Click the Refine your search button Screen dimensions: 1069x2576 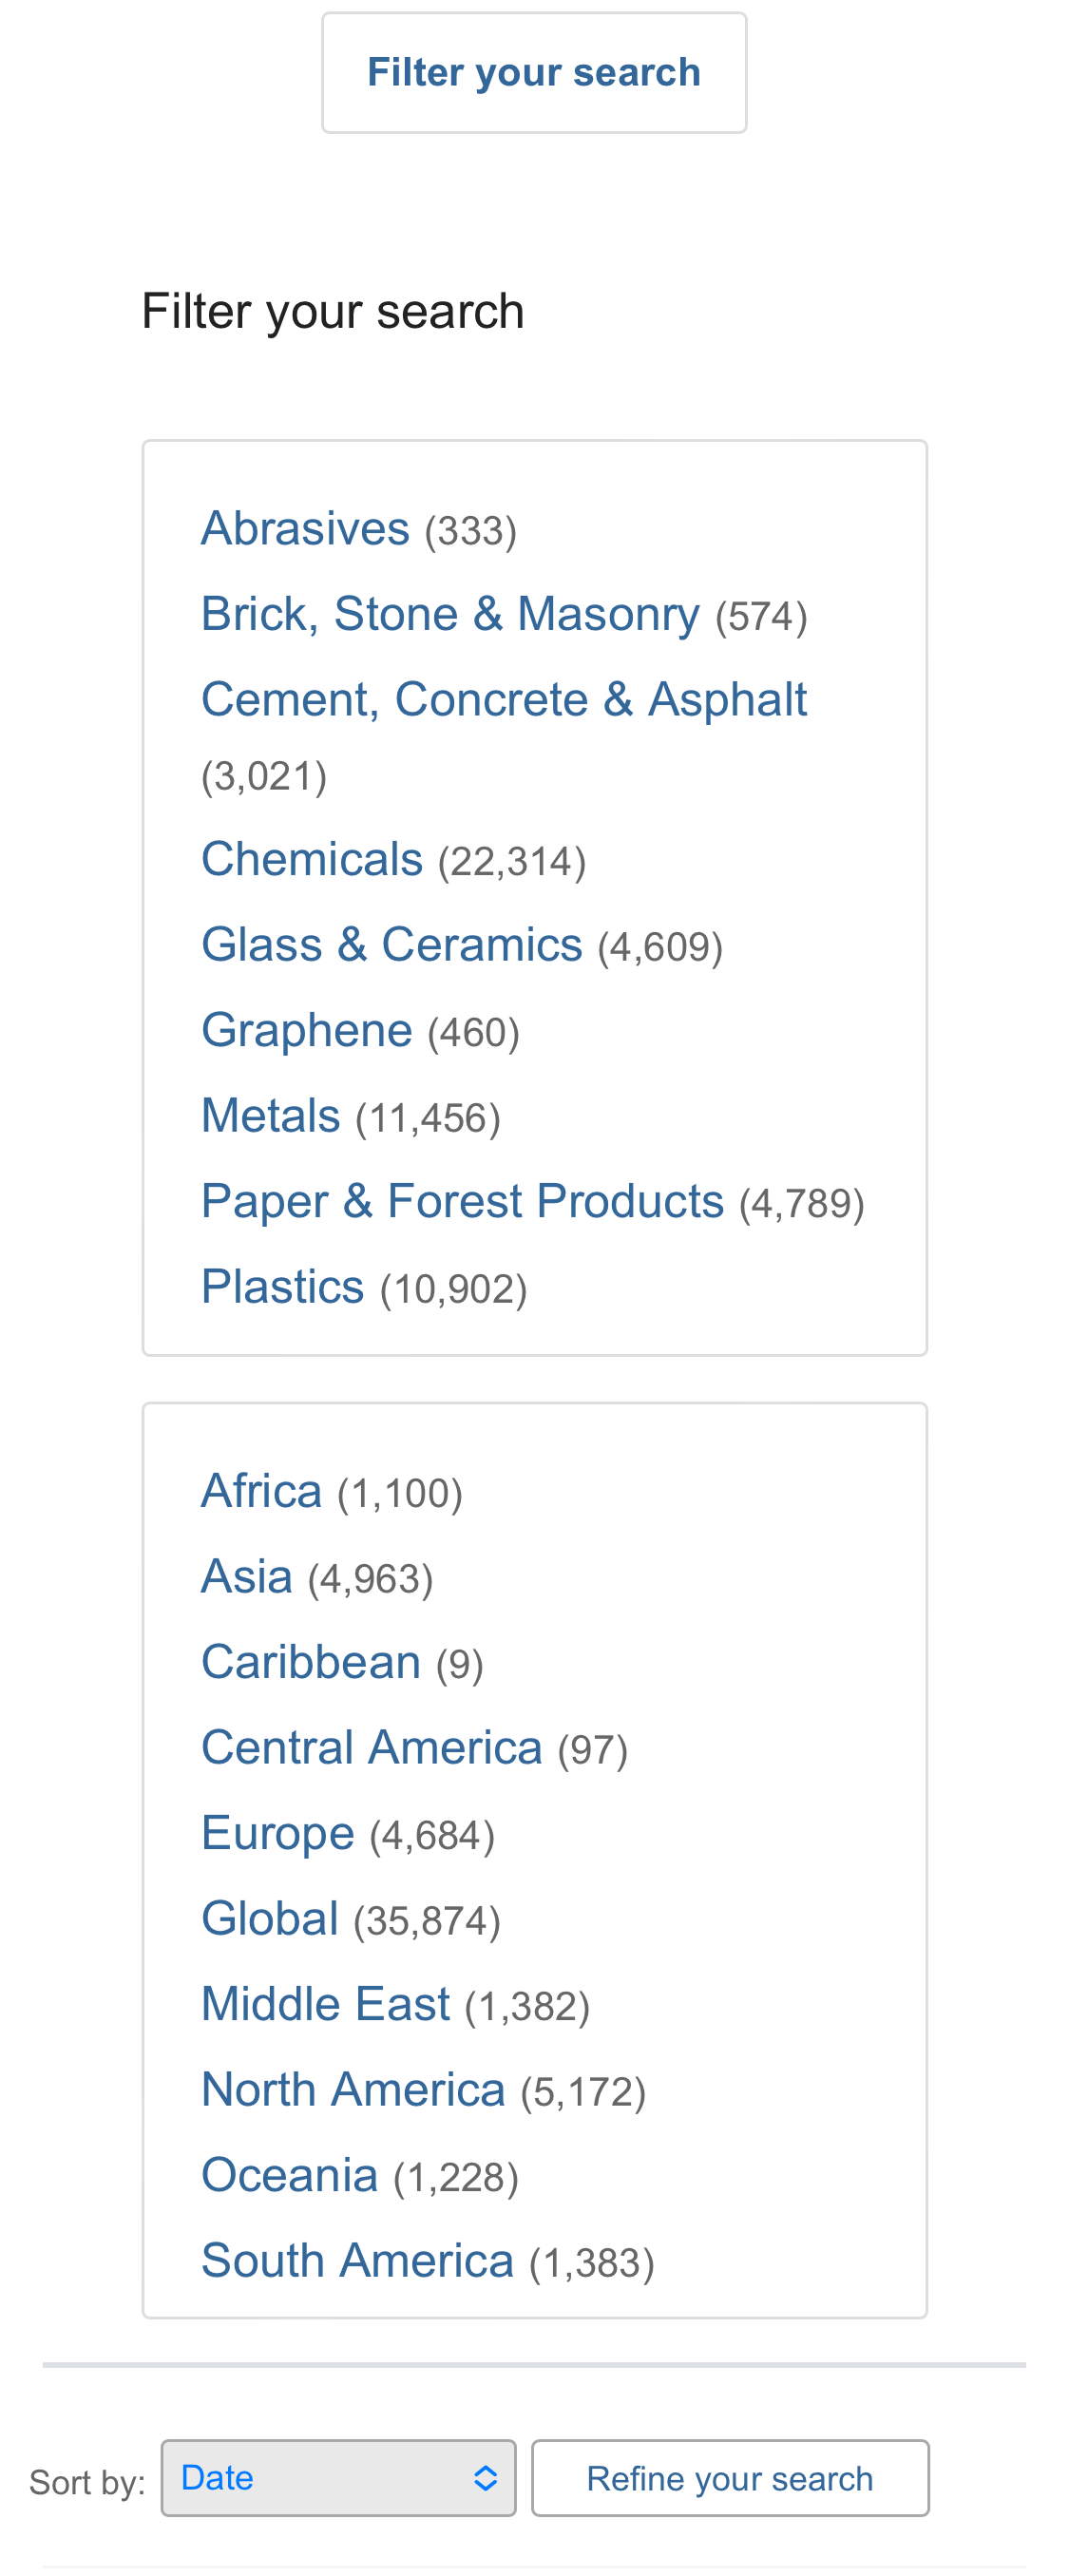coord(730,2478)
